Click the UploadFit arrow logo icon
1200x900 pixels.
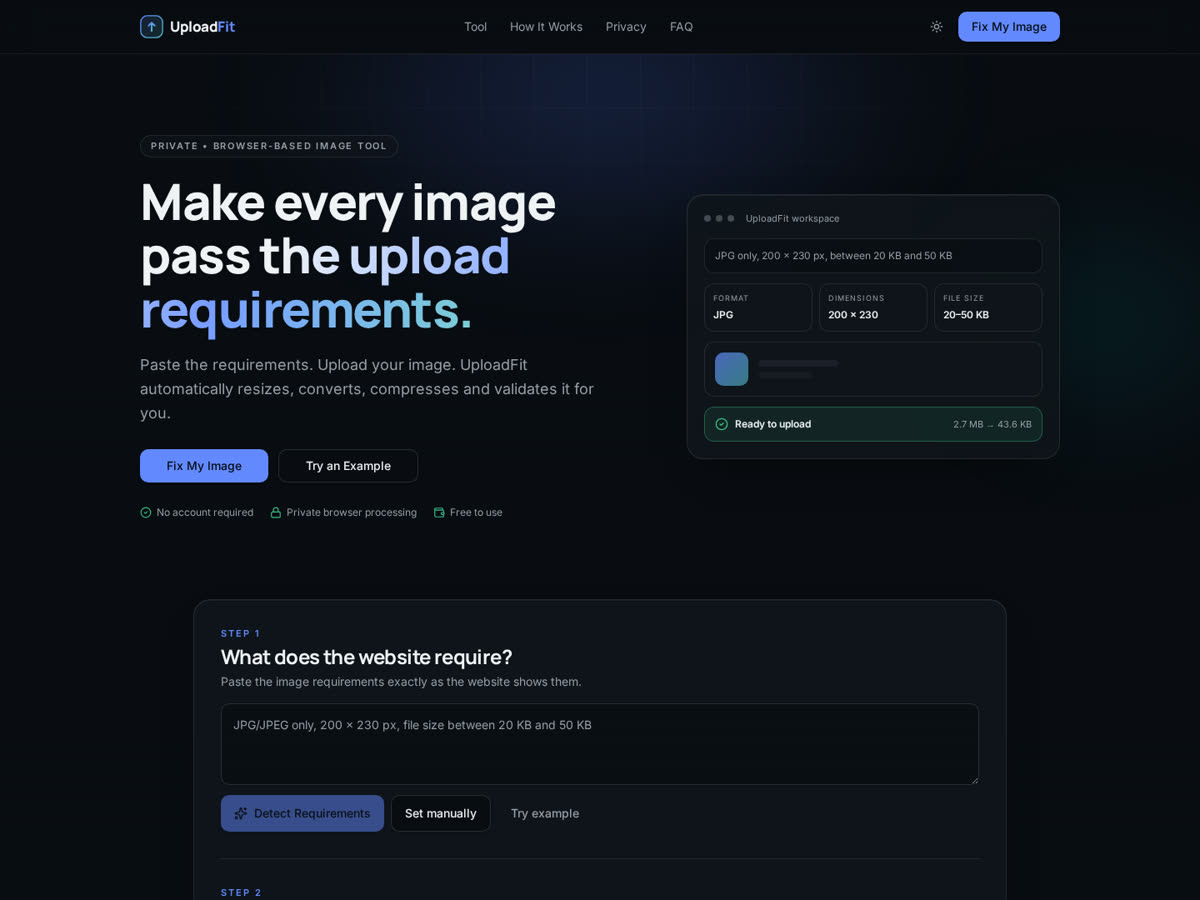151,27
